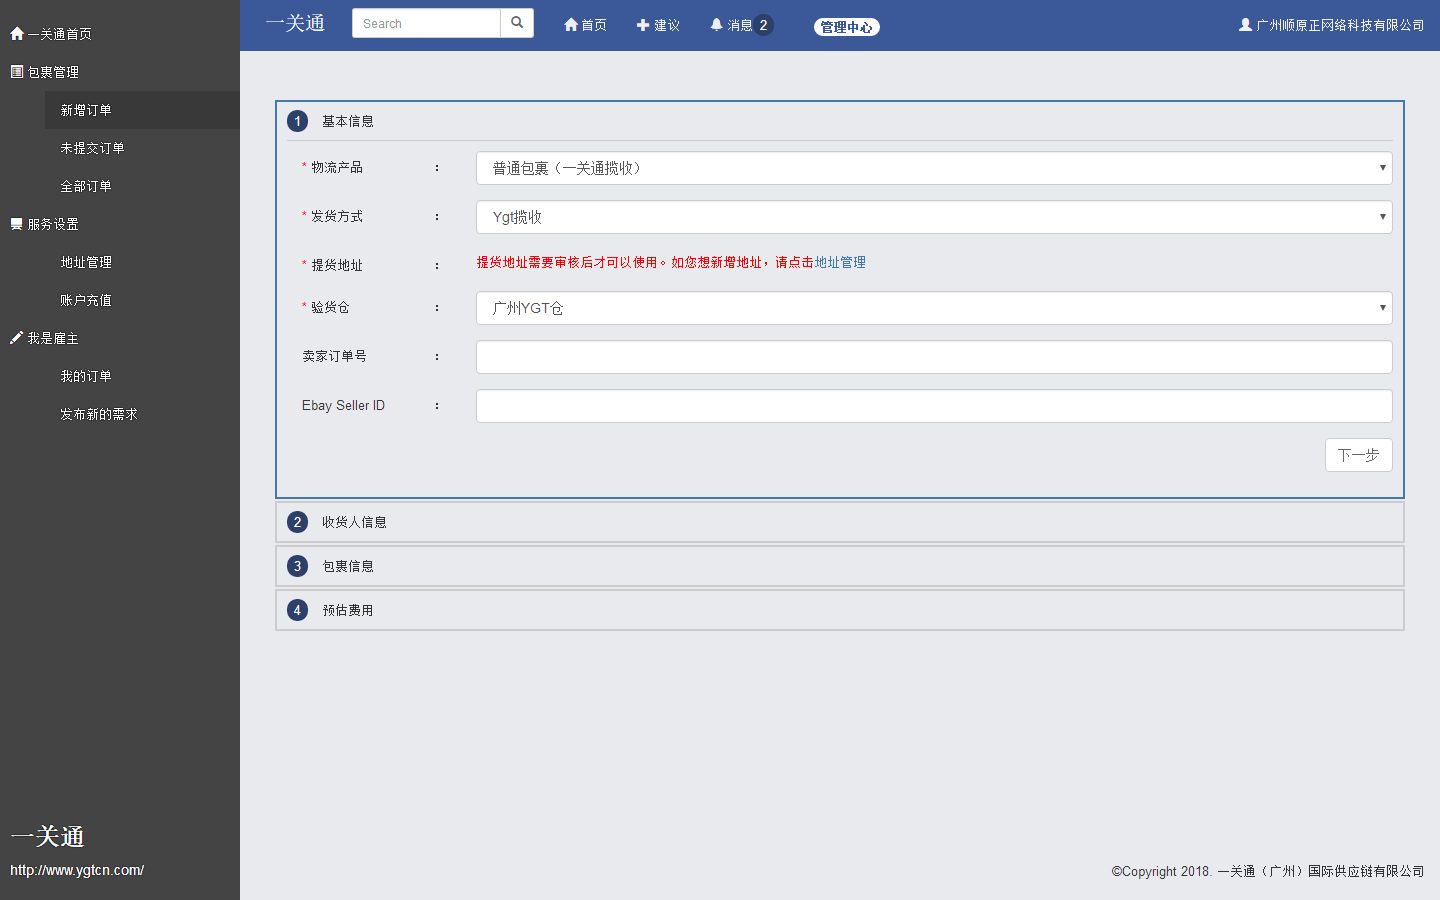Click the step 3 circle badge

(x=297, y=566)
